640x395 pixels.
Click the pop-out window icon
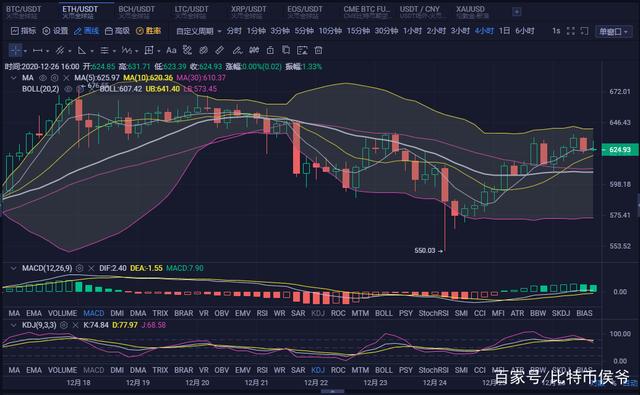click(x=584, y=31)
